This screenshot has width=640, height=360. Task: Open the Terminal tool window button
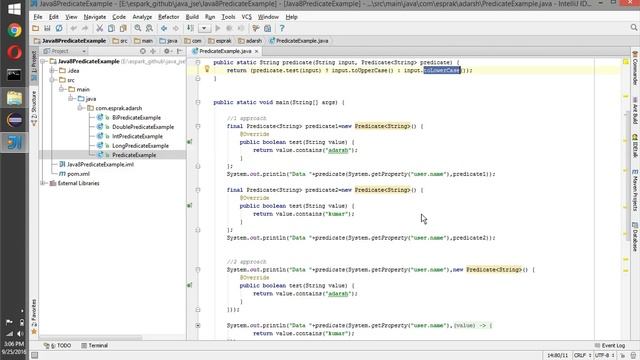(x=95, y=345)
